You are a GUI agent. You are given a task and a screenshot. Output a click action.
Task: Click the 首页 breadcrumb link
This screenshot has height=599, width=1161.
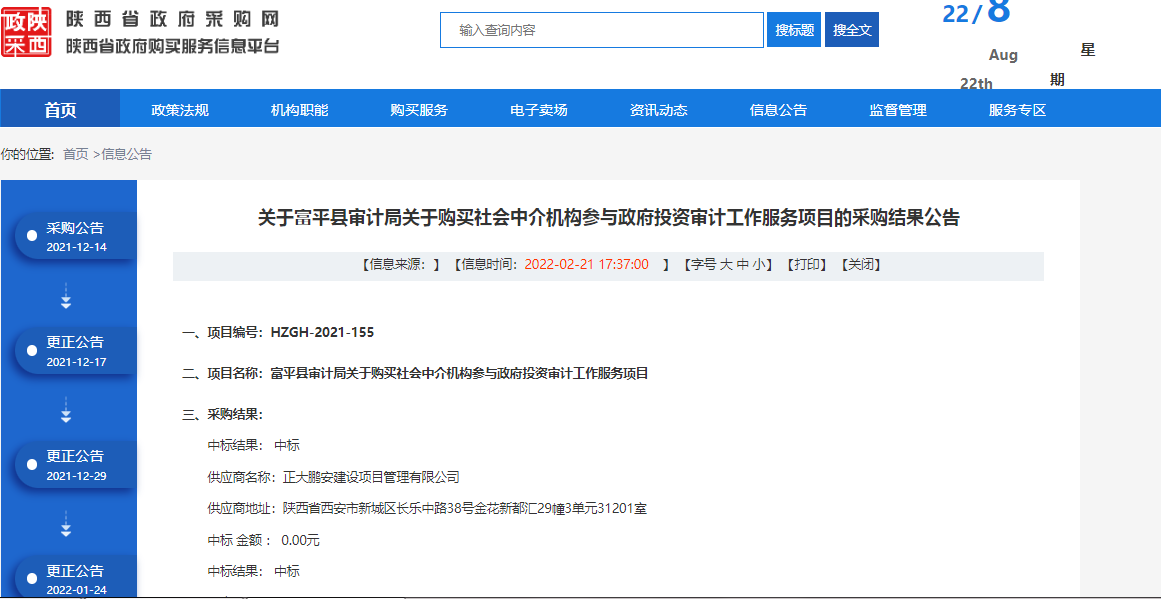[76, 154]
